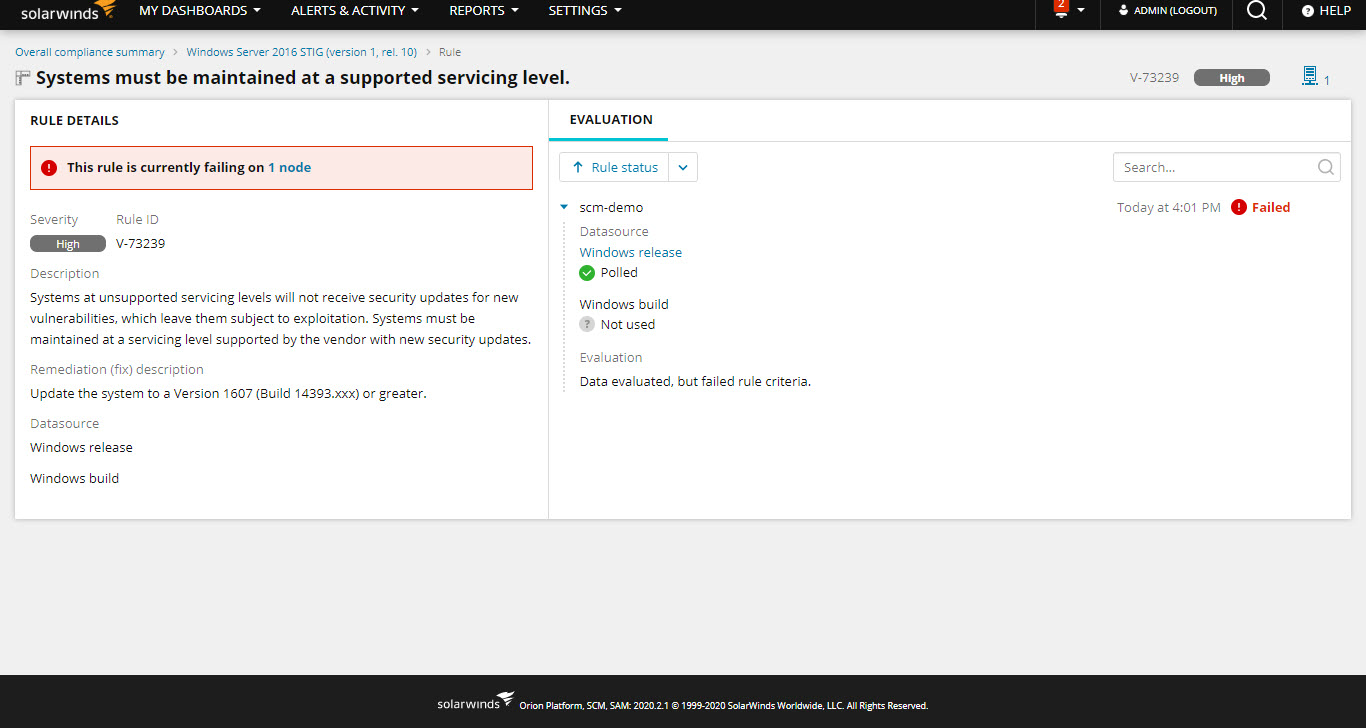Open Windows Server 2016 STIG breadcrumb

pyautogui.click(x=302, y=52)
